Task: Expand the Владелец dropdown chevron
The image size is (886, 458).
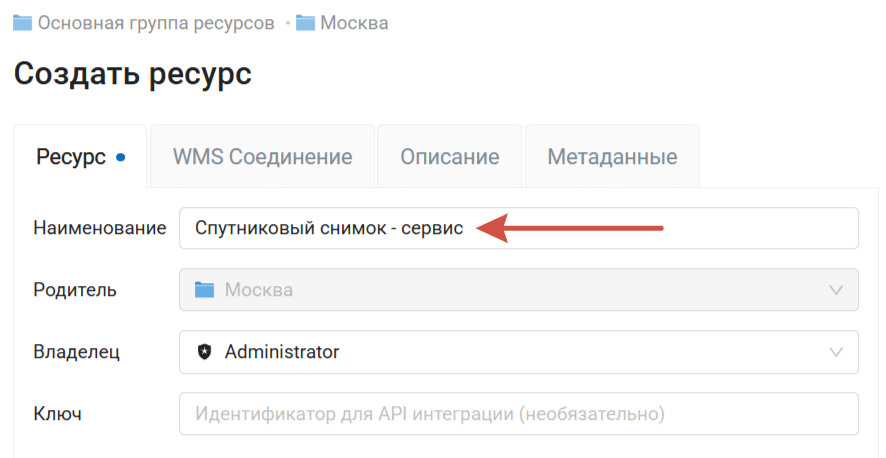Action: click(836, 352)
